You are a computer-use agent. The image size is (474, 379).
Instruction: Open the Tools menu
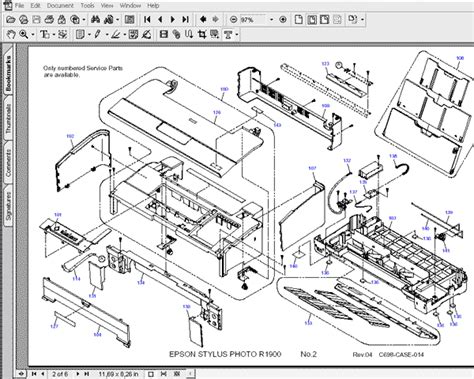pos(87,6)
